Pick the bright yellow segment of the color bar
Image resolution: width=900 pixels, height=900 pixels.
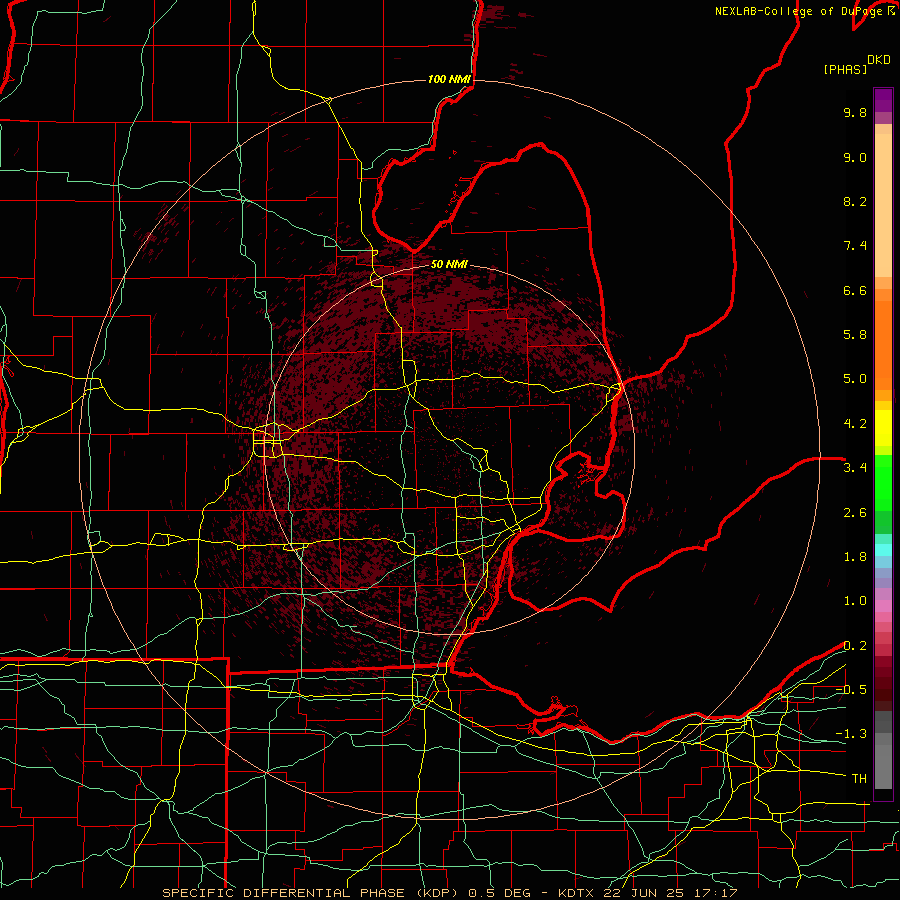(883, 428)
